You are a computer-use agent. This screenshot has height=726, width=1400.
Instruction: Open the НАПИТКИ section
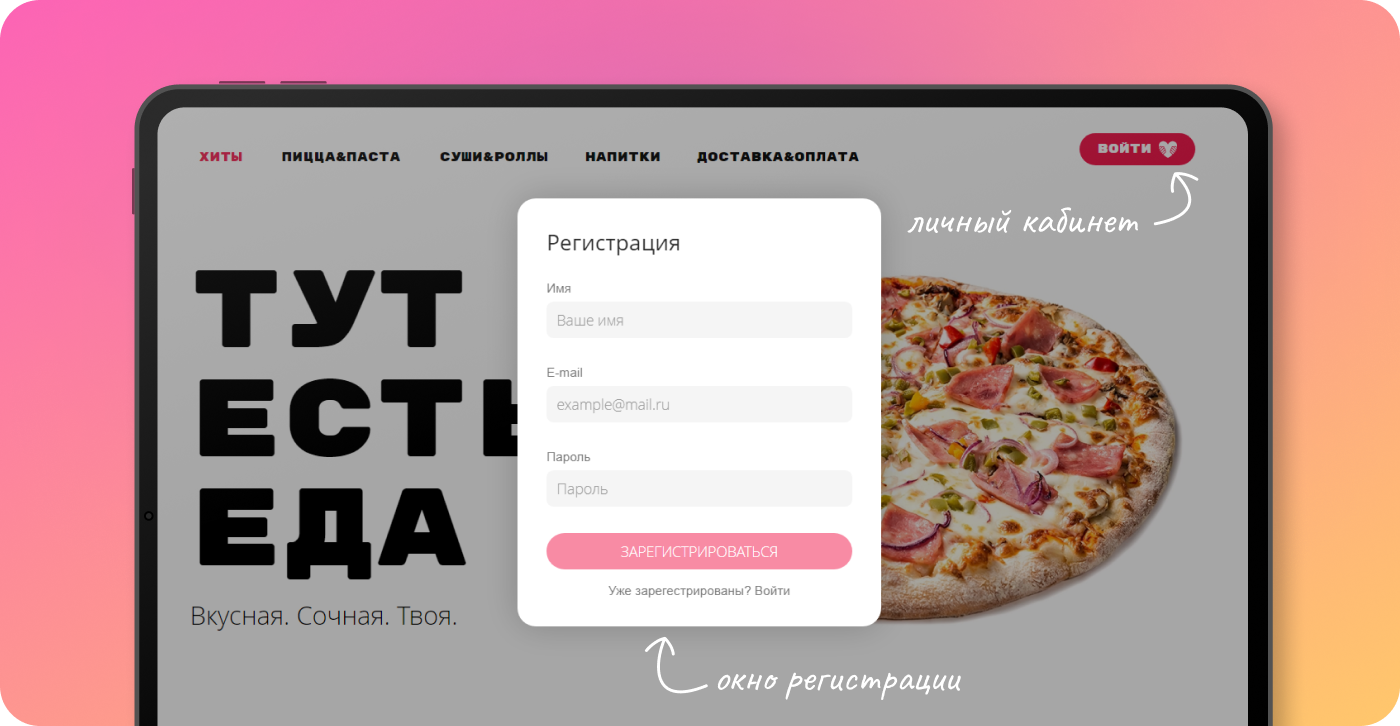[x=623, y=157]
